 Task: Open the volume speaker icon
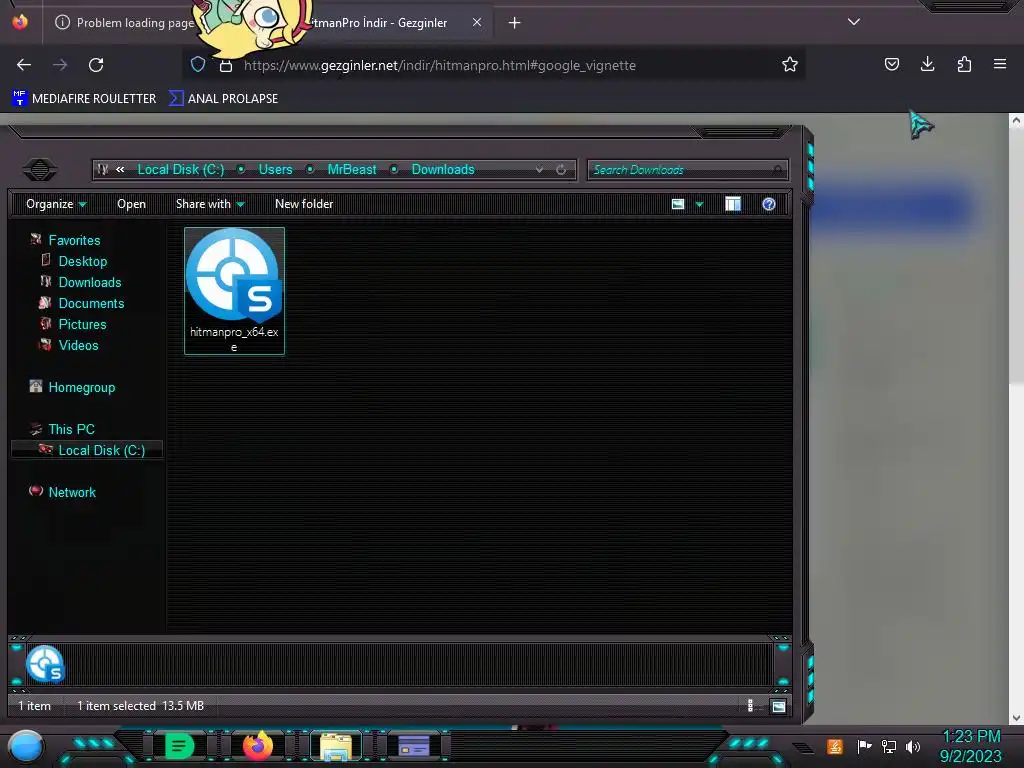click(x=913, y=746)
